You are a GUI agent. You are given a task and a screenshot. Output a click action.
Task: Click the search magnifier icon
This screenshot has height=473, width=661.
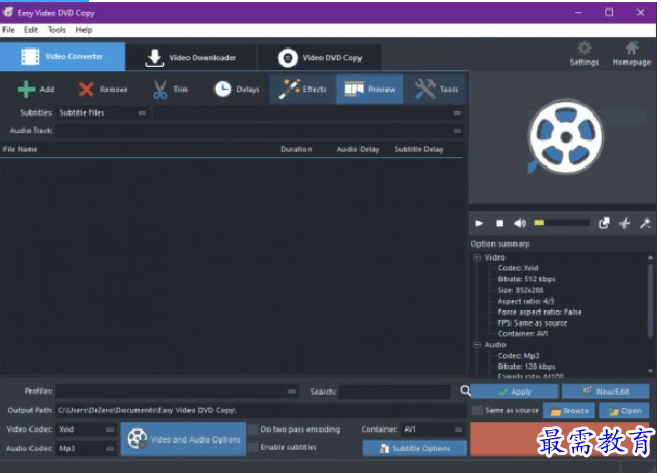pyautogui.click(x=465, y=391)
